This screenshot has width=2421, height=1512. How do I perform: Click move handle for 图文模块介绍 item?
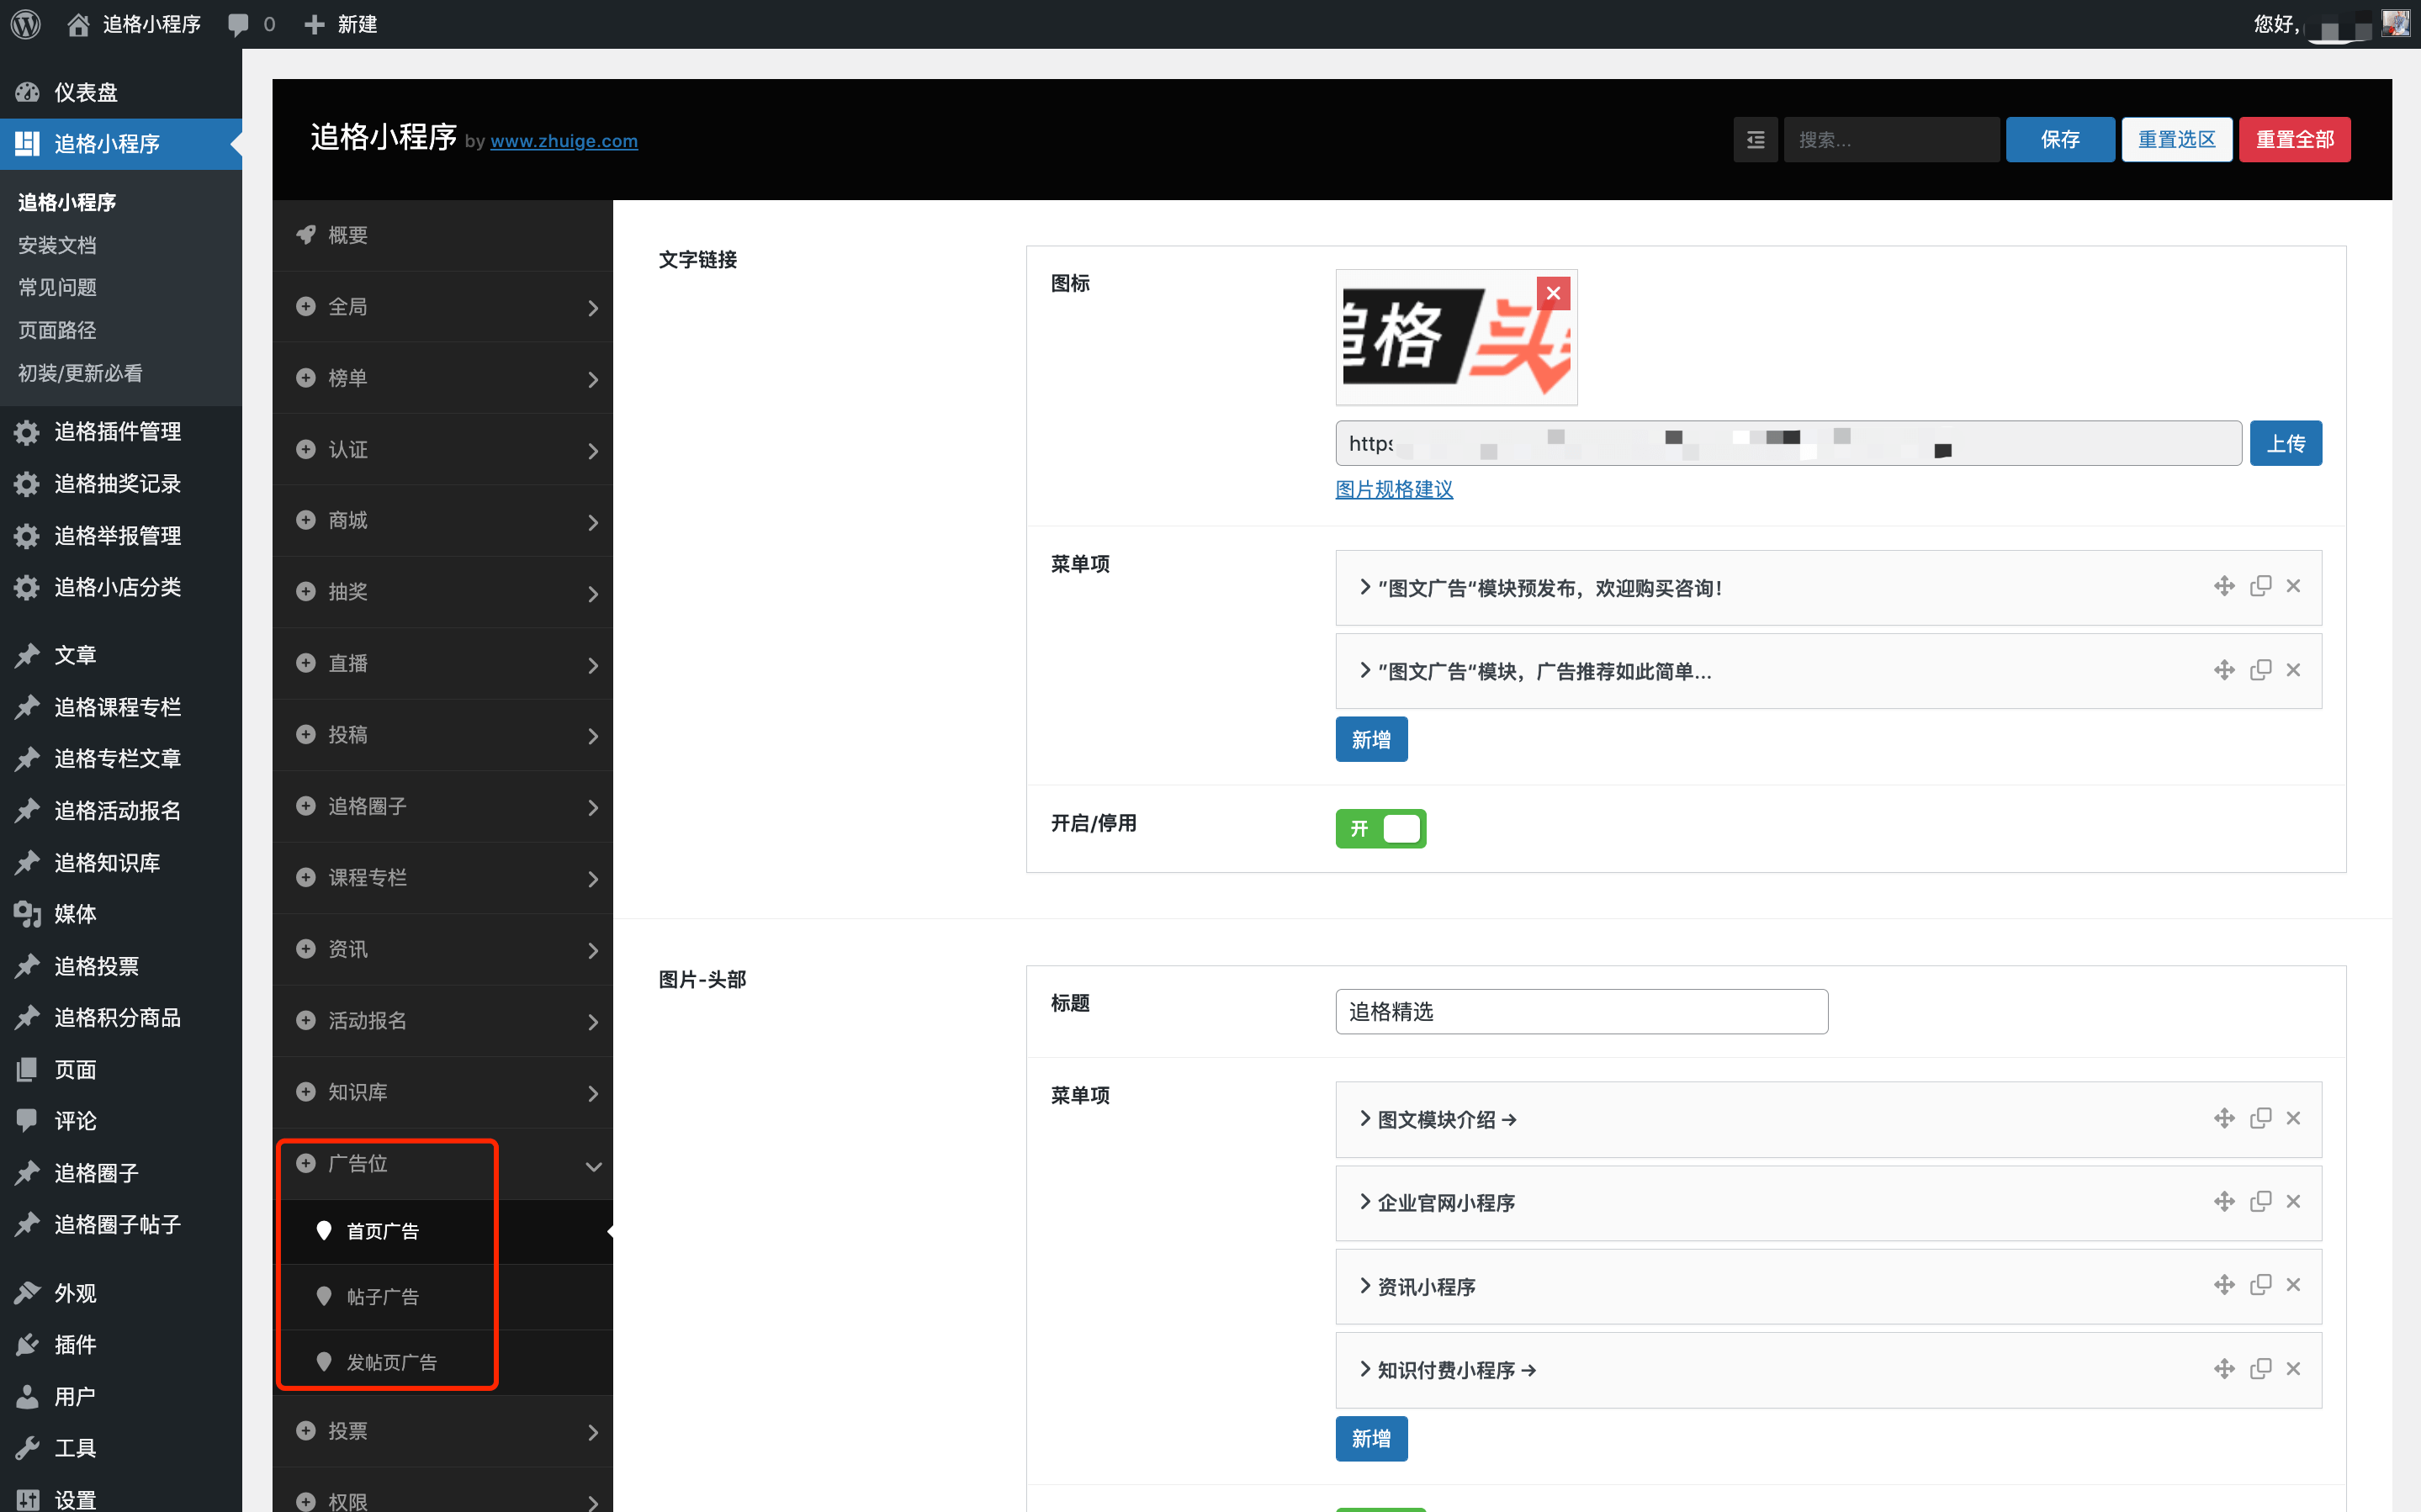point(2223,1118)
